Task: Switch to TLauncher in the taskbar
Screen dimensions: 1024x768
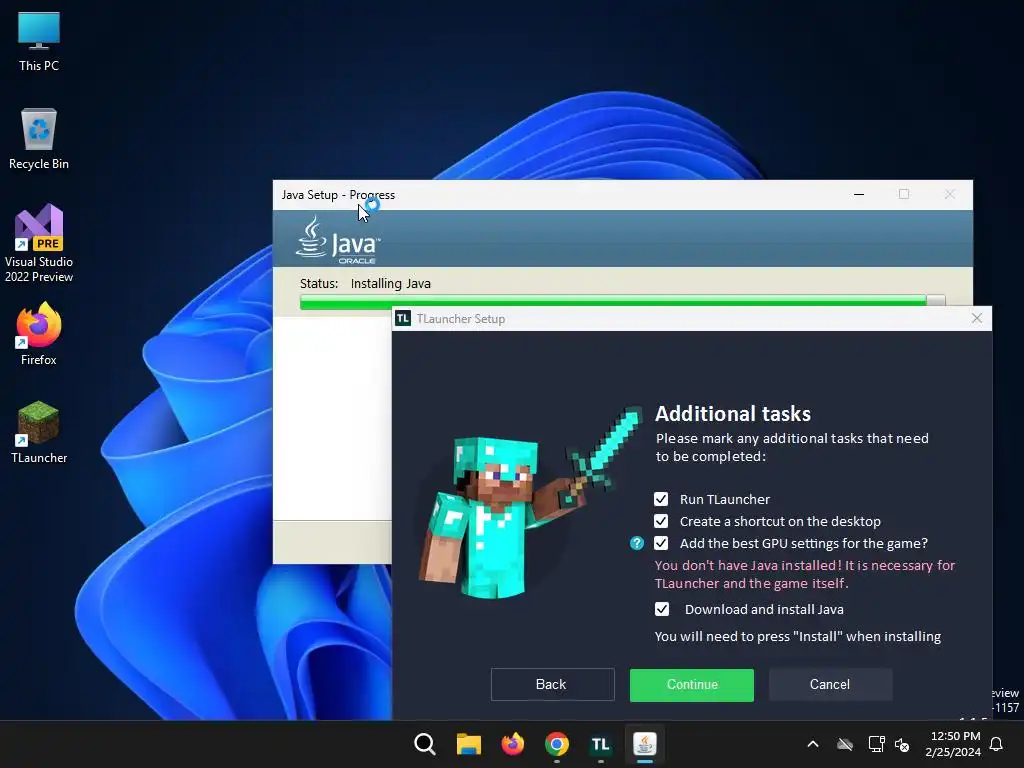Action: (600, 744)
